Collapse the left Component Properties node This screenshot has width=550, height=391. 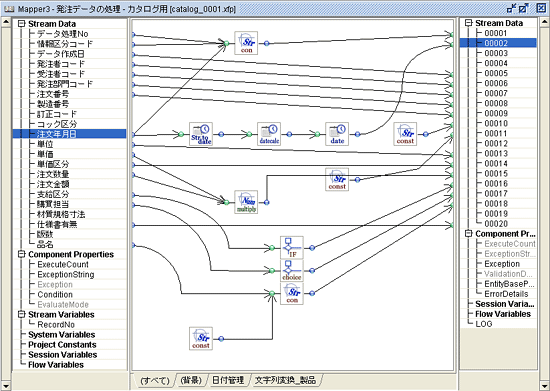point(22,254)
